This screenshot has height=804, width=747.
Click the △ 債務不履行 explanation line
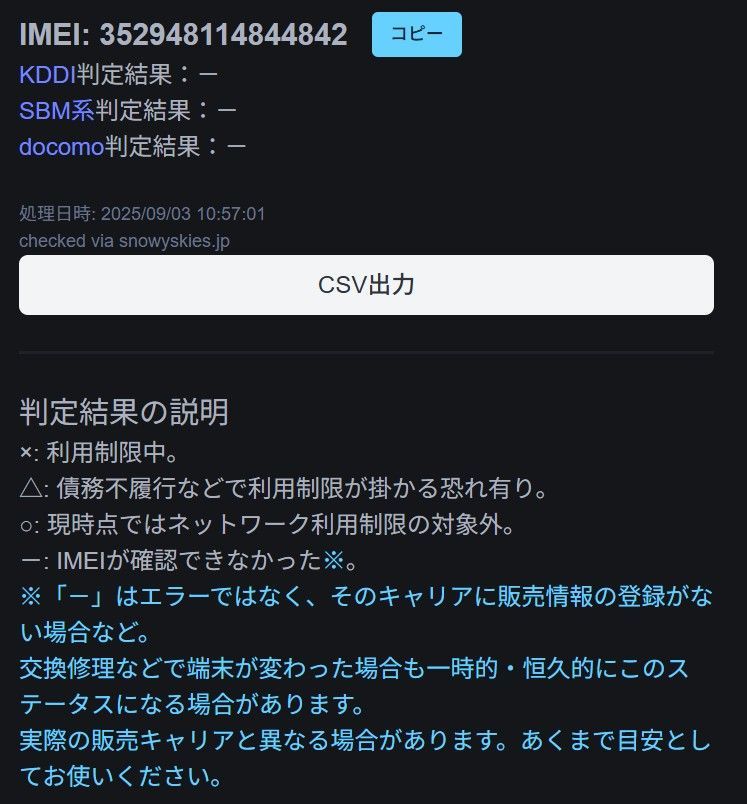284,488
